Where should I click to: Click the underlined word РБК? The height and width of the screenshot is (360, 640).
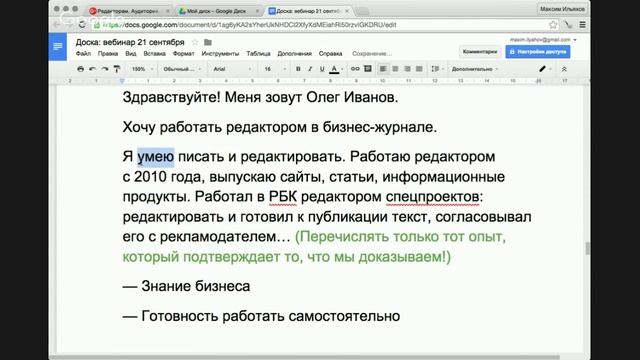pyautogui.click(x=282, y=197)
